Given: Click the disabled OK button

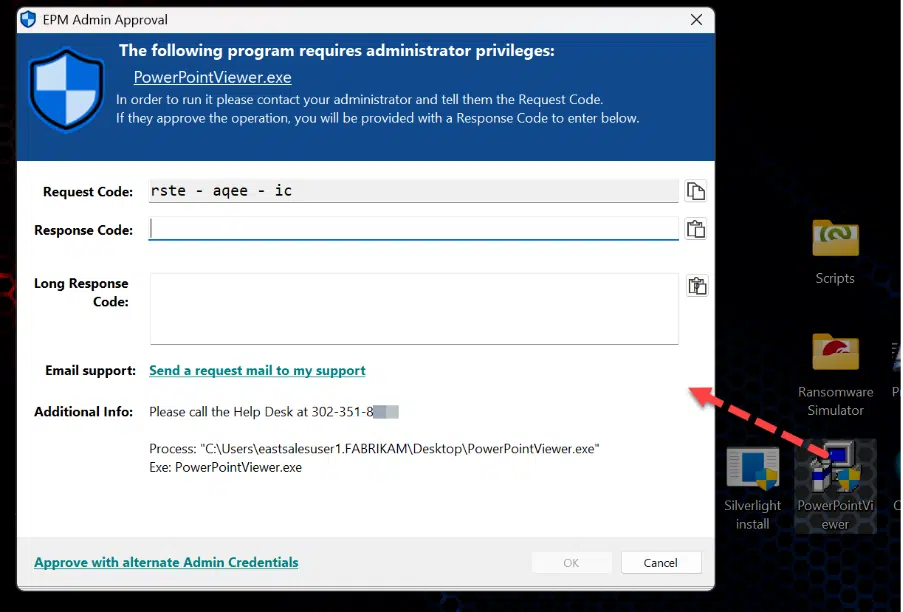Looking at the screenshot, I should tap(571, 562).
